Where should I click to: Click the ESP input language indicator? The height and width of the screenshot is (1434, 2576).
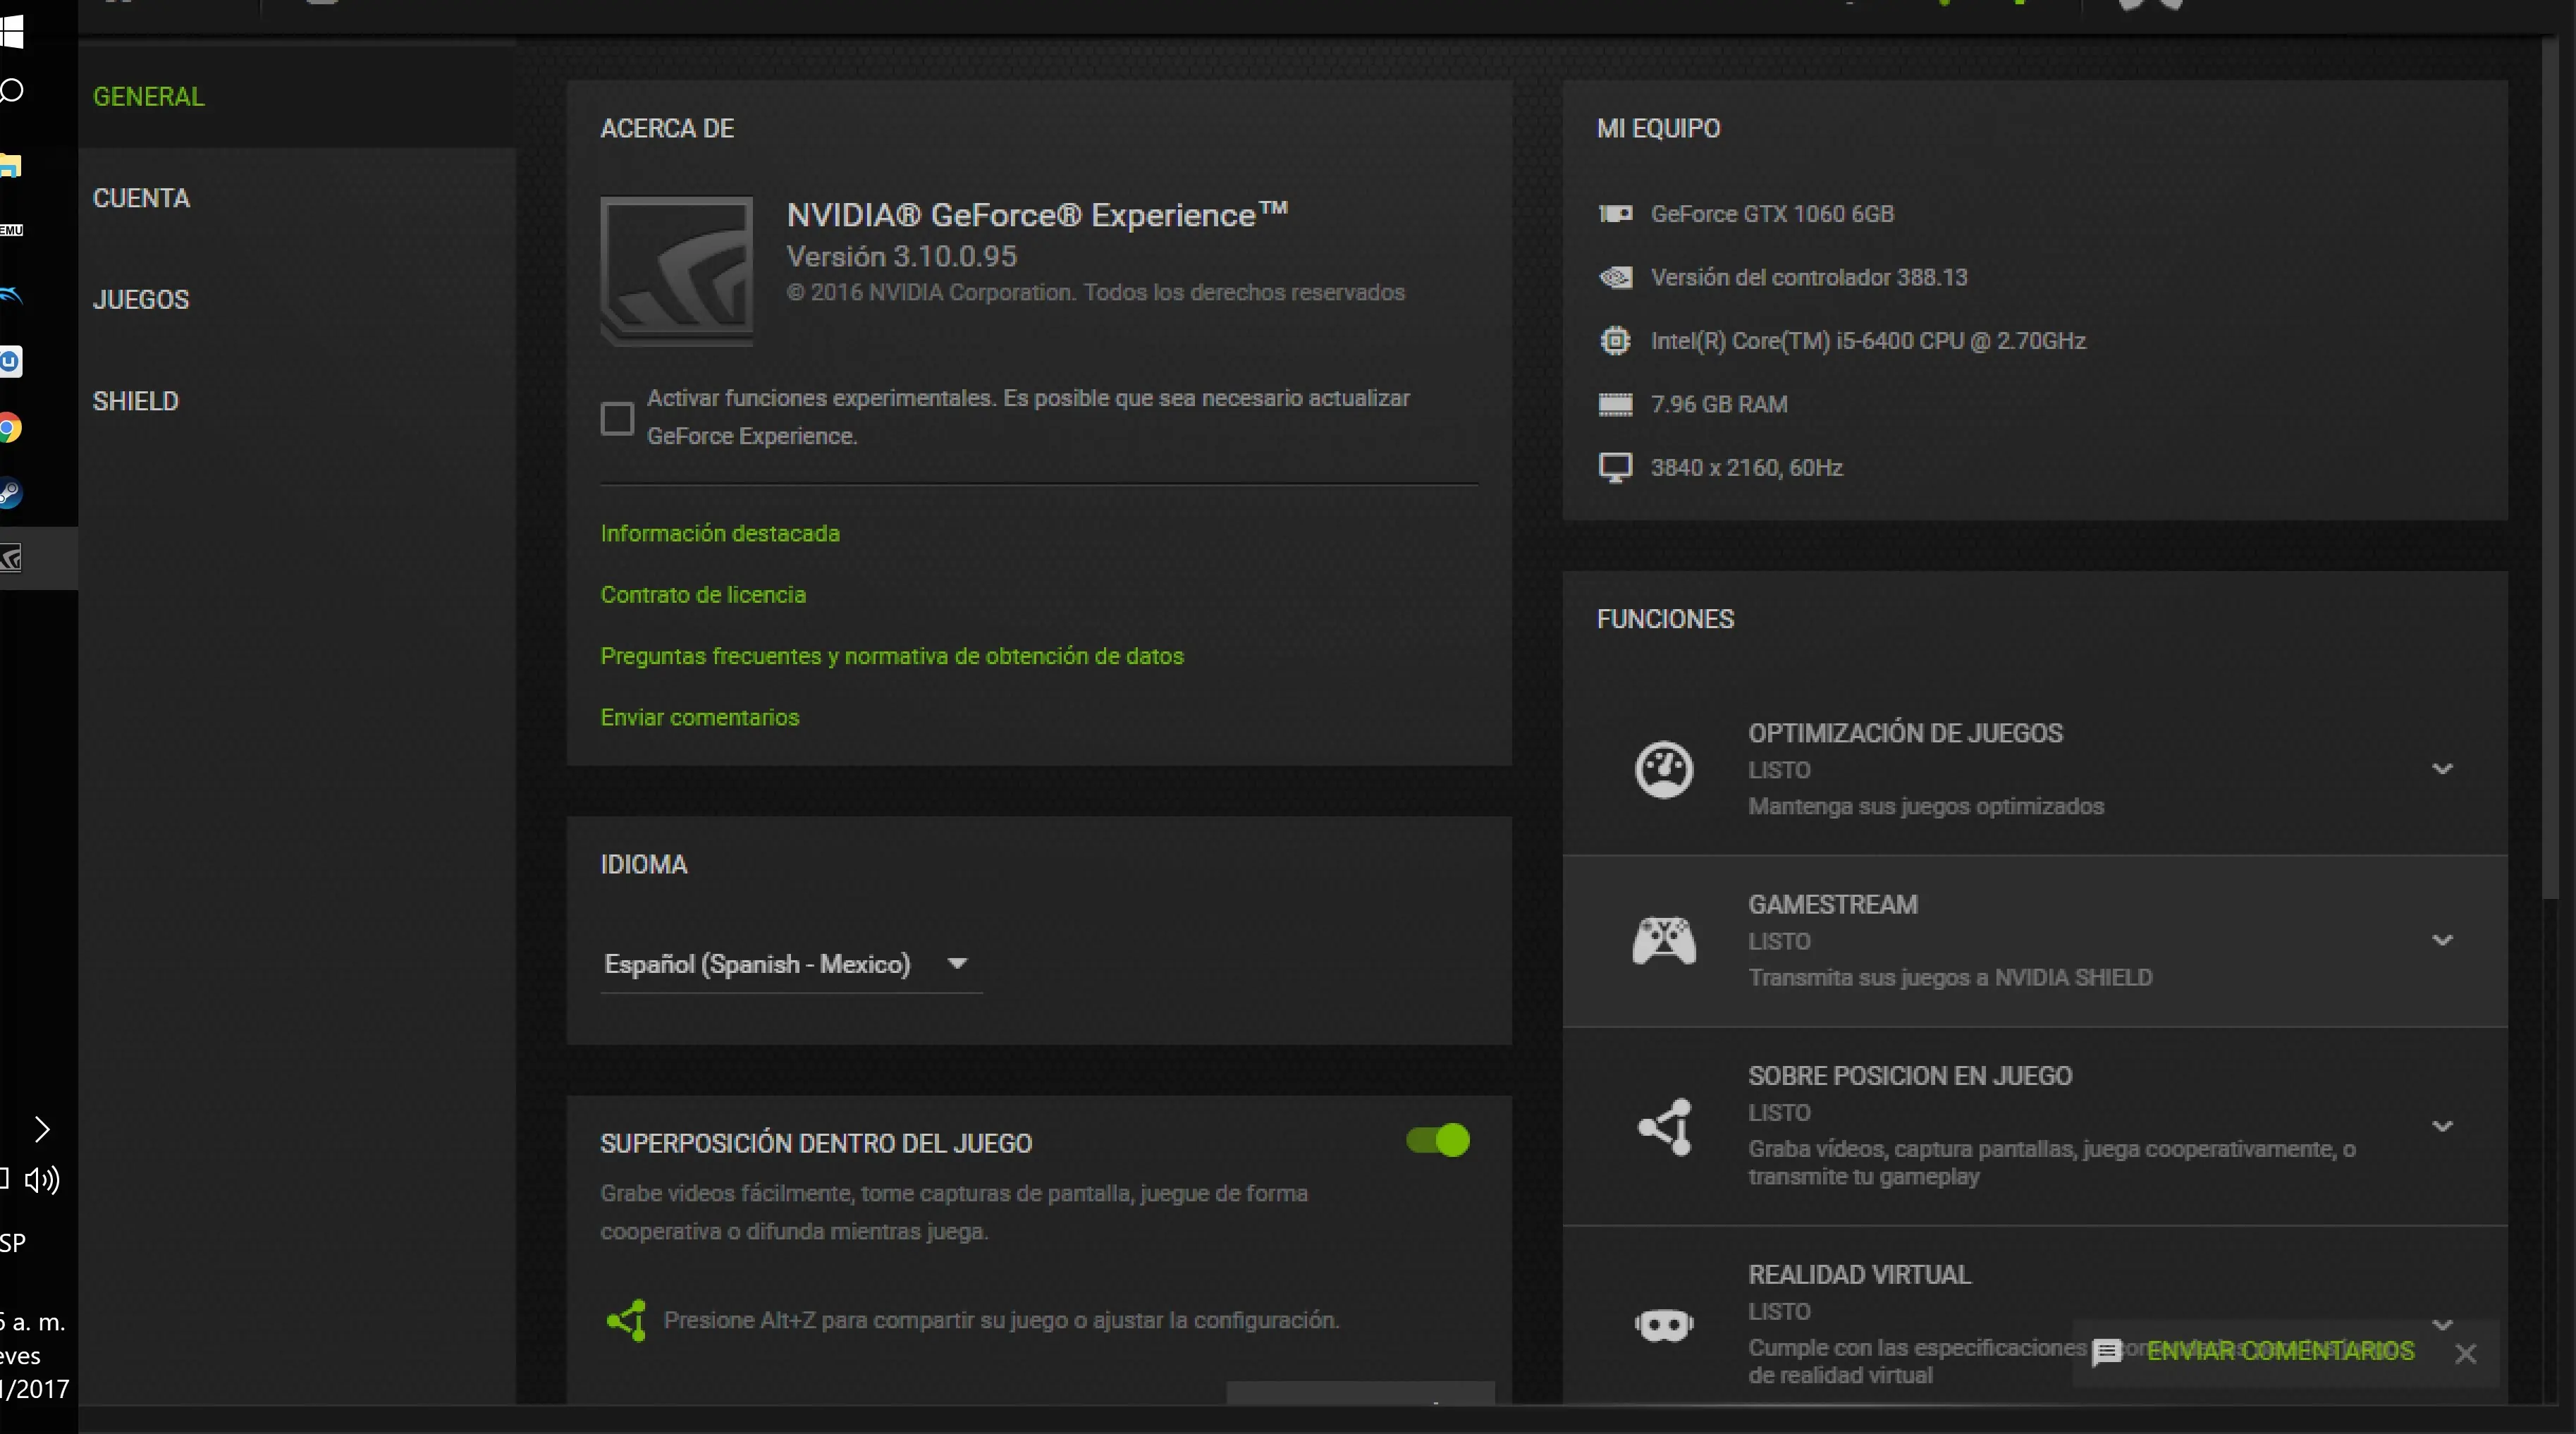[x=13, y=1243]
